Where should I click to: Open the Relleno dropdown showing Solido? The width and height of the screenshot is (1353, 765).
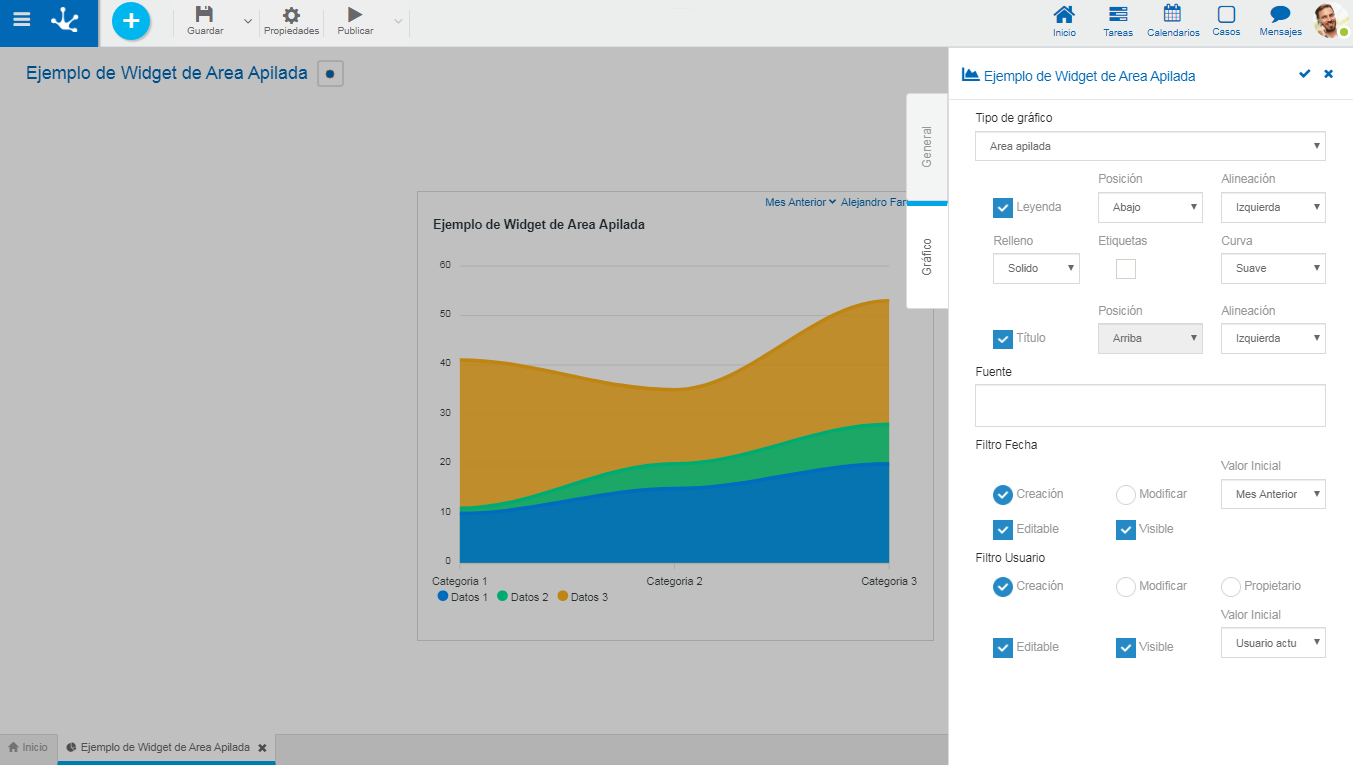click(x=1036, y=268)
